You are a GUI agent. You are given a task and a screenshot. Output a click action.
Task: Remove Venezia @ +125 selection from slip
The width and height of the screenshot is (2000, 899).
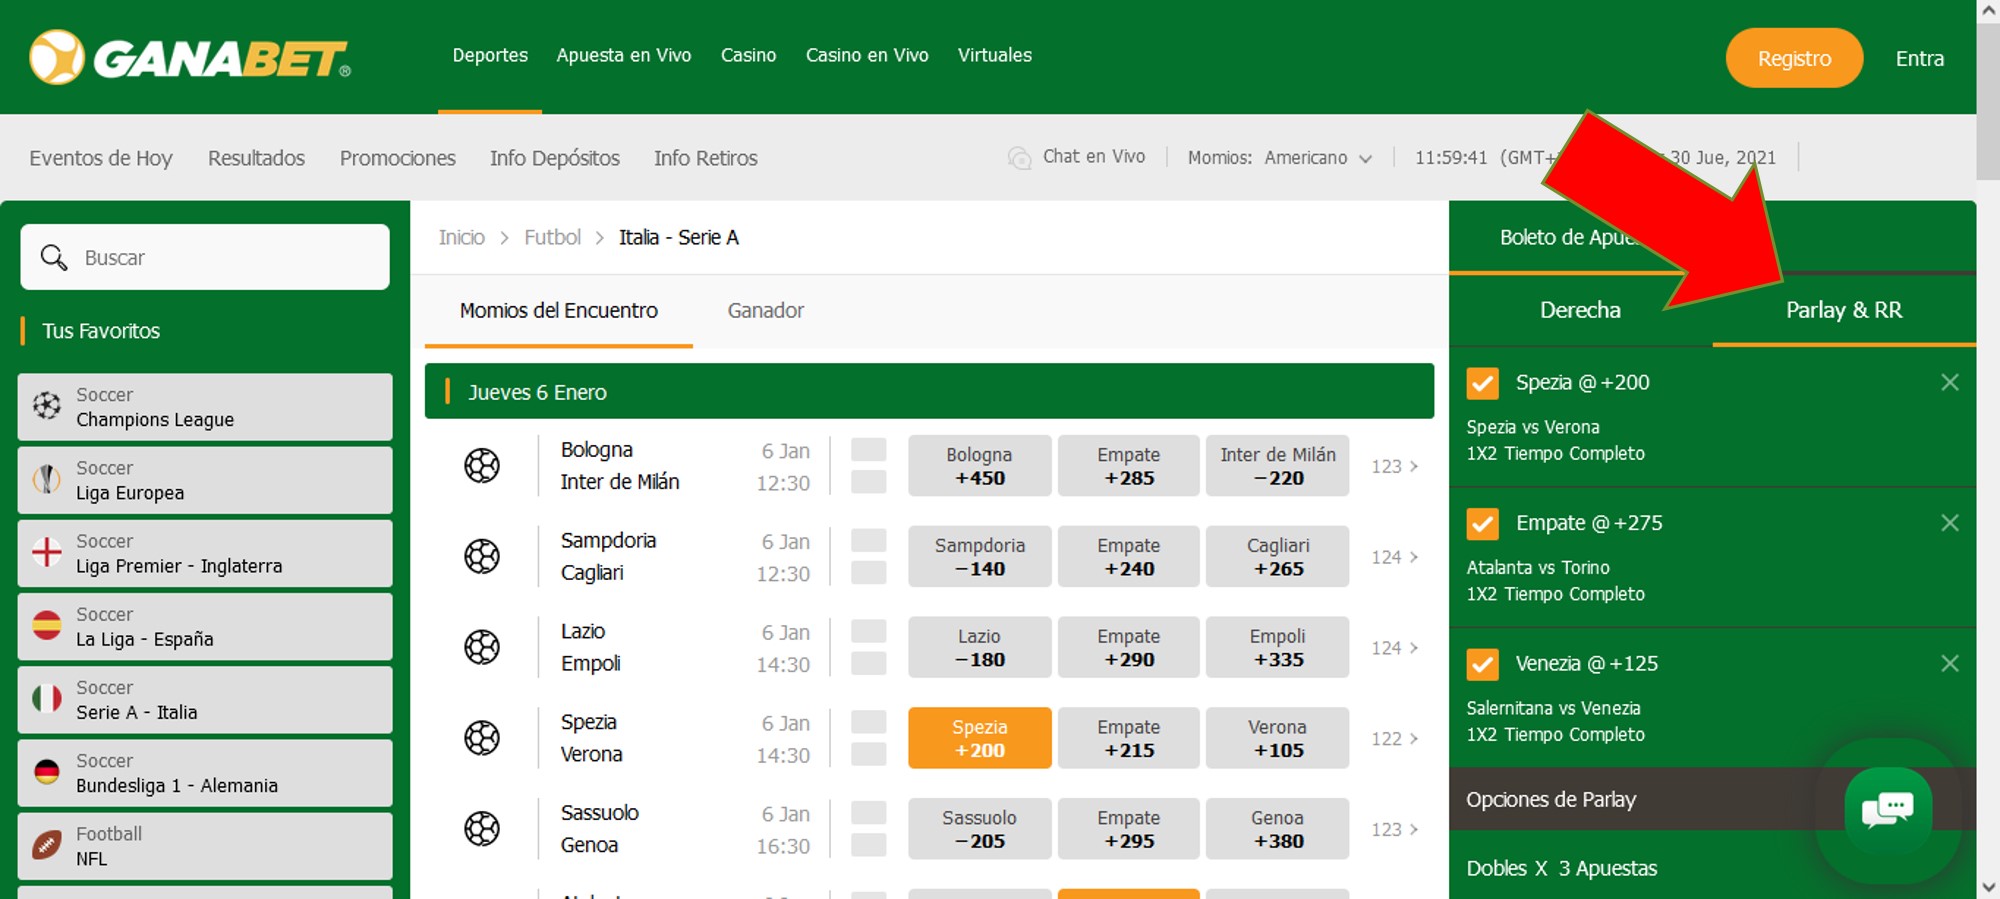click(x=1949, y=663)
